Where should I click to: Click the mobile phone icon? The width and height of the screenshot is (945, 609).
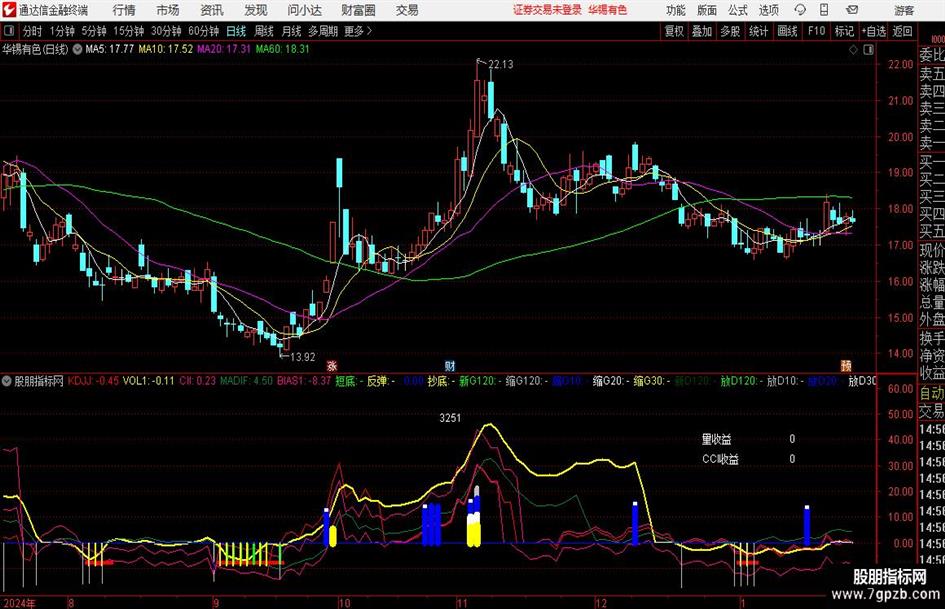coord(824,10)
